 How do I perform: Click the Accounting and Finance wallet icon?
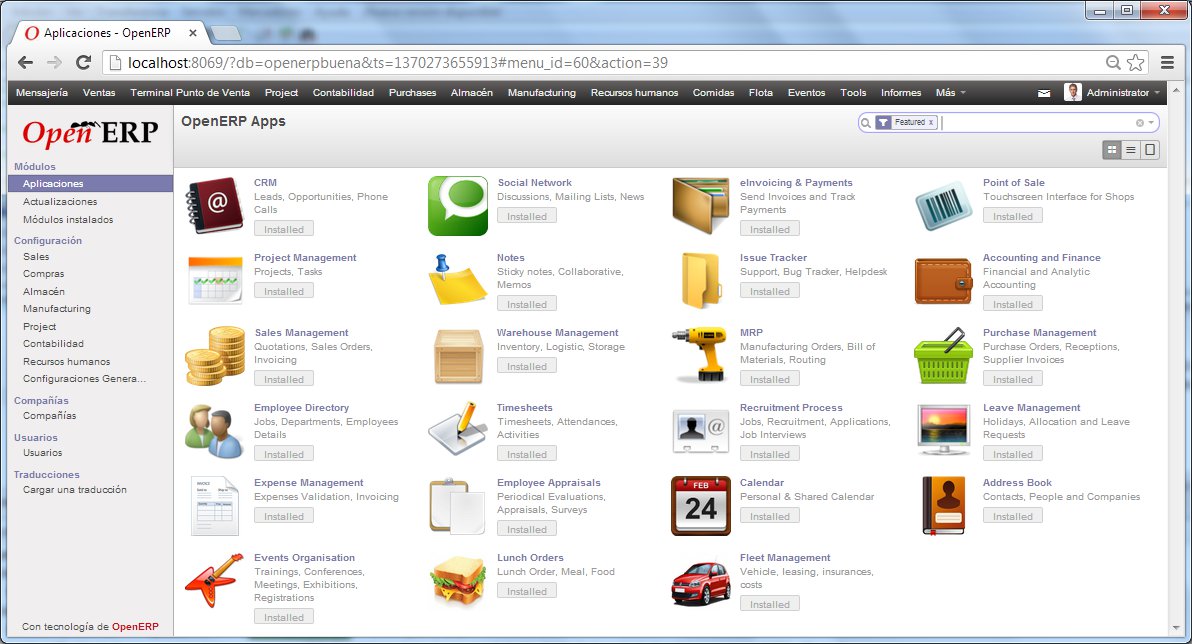pos(943,281)
